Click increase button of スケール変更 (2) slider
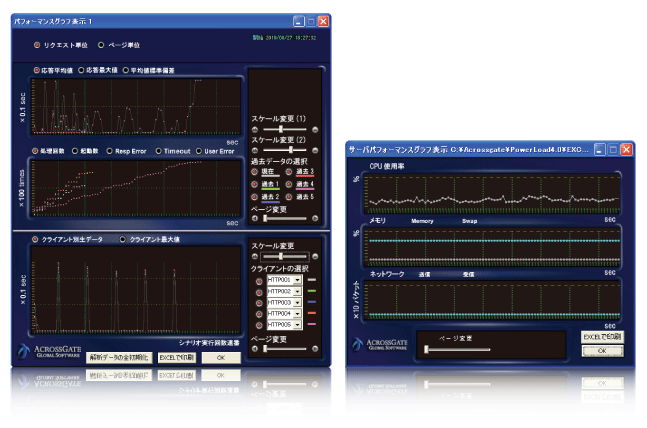Viewport: 647px width, 428px height. pyautogui.click(x=315, y=150)
